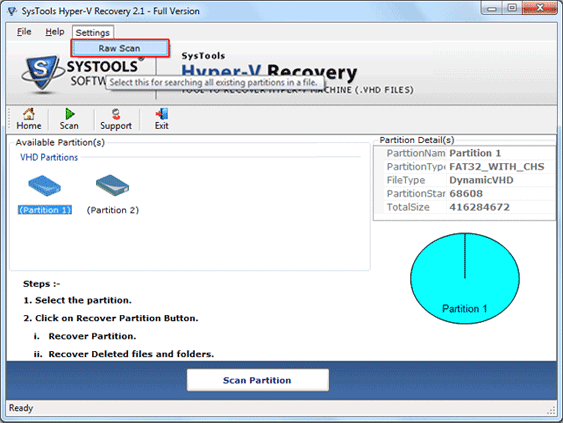The width and height of the screenshot is (563, 423).
Task: Minimize the Hyper-V Recovery window
Action: 492,9
